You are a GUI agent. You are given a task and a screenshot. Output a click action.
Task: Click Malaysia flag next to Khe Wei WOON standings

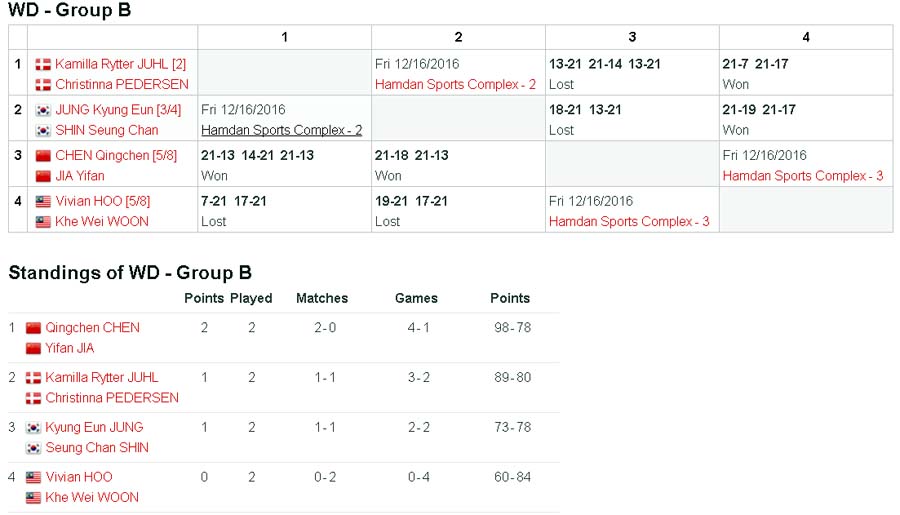tap(33, 498)
